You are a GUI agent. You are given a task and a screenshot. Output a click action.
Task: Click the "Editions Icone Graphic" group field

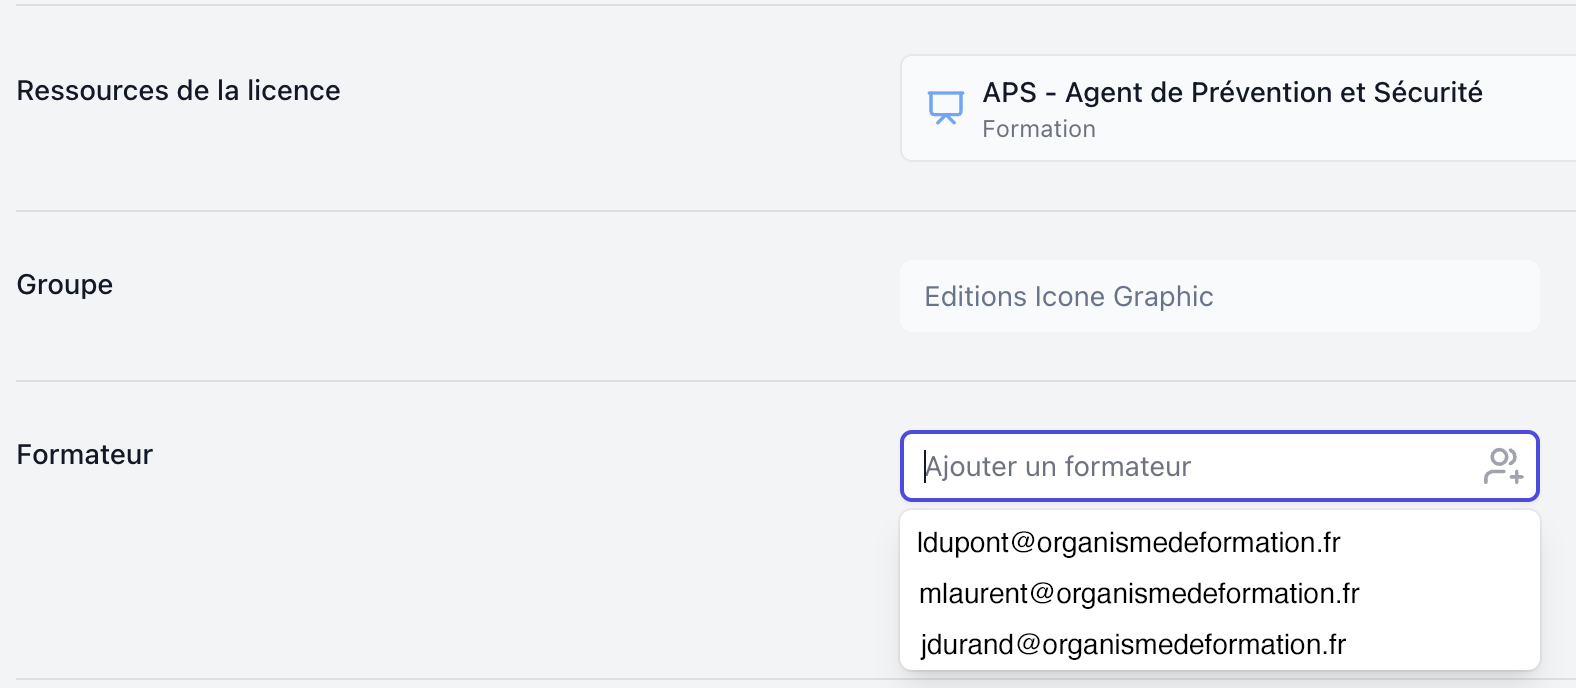pos(1068,297)
